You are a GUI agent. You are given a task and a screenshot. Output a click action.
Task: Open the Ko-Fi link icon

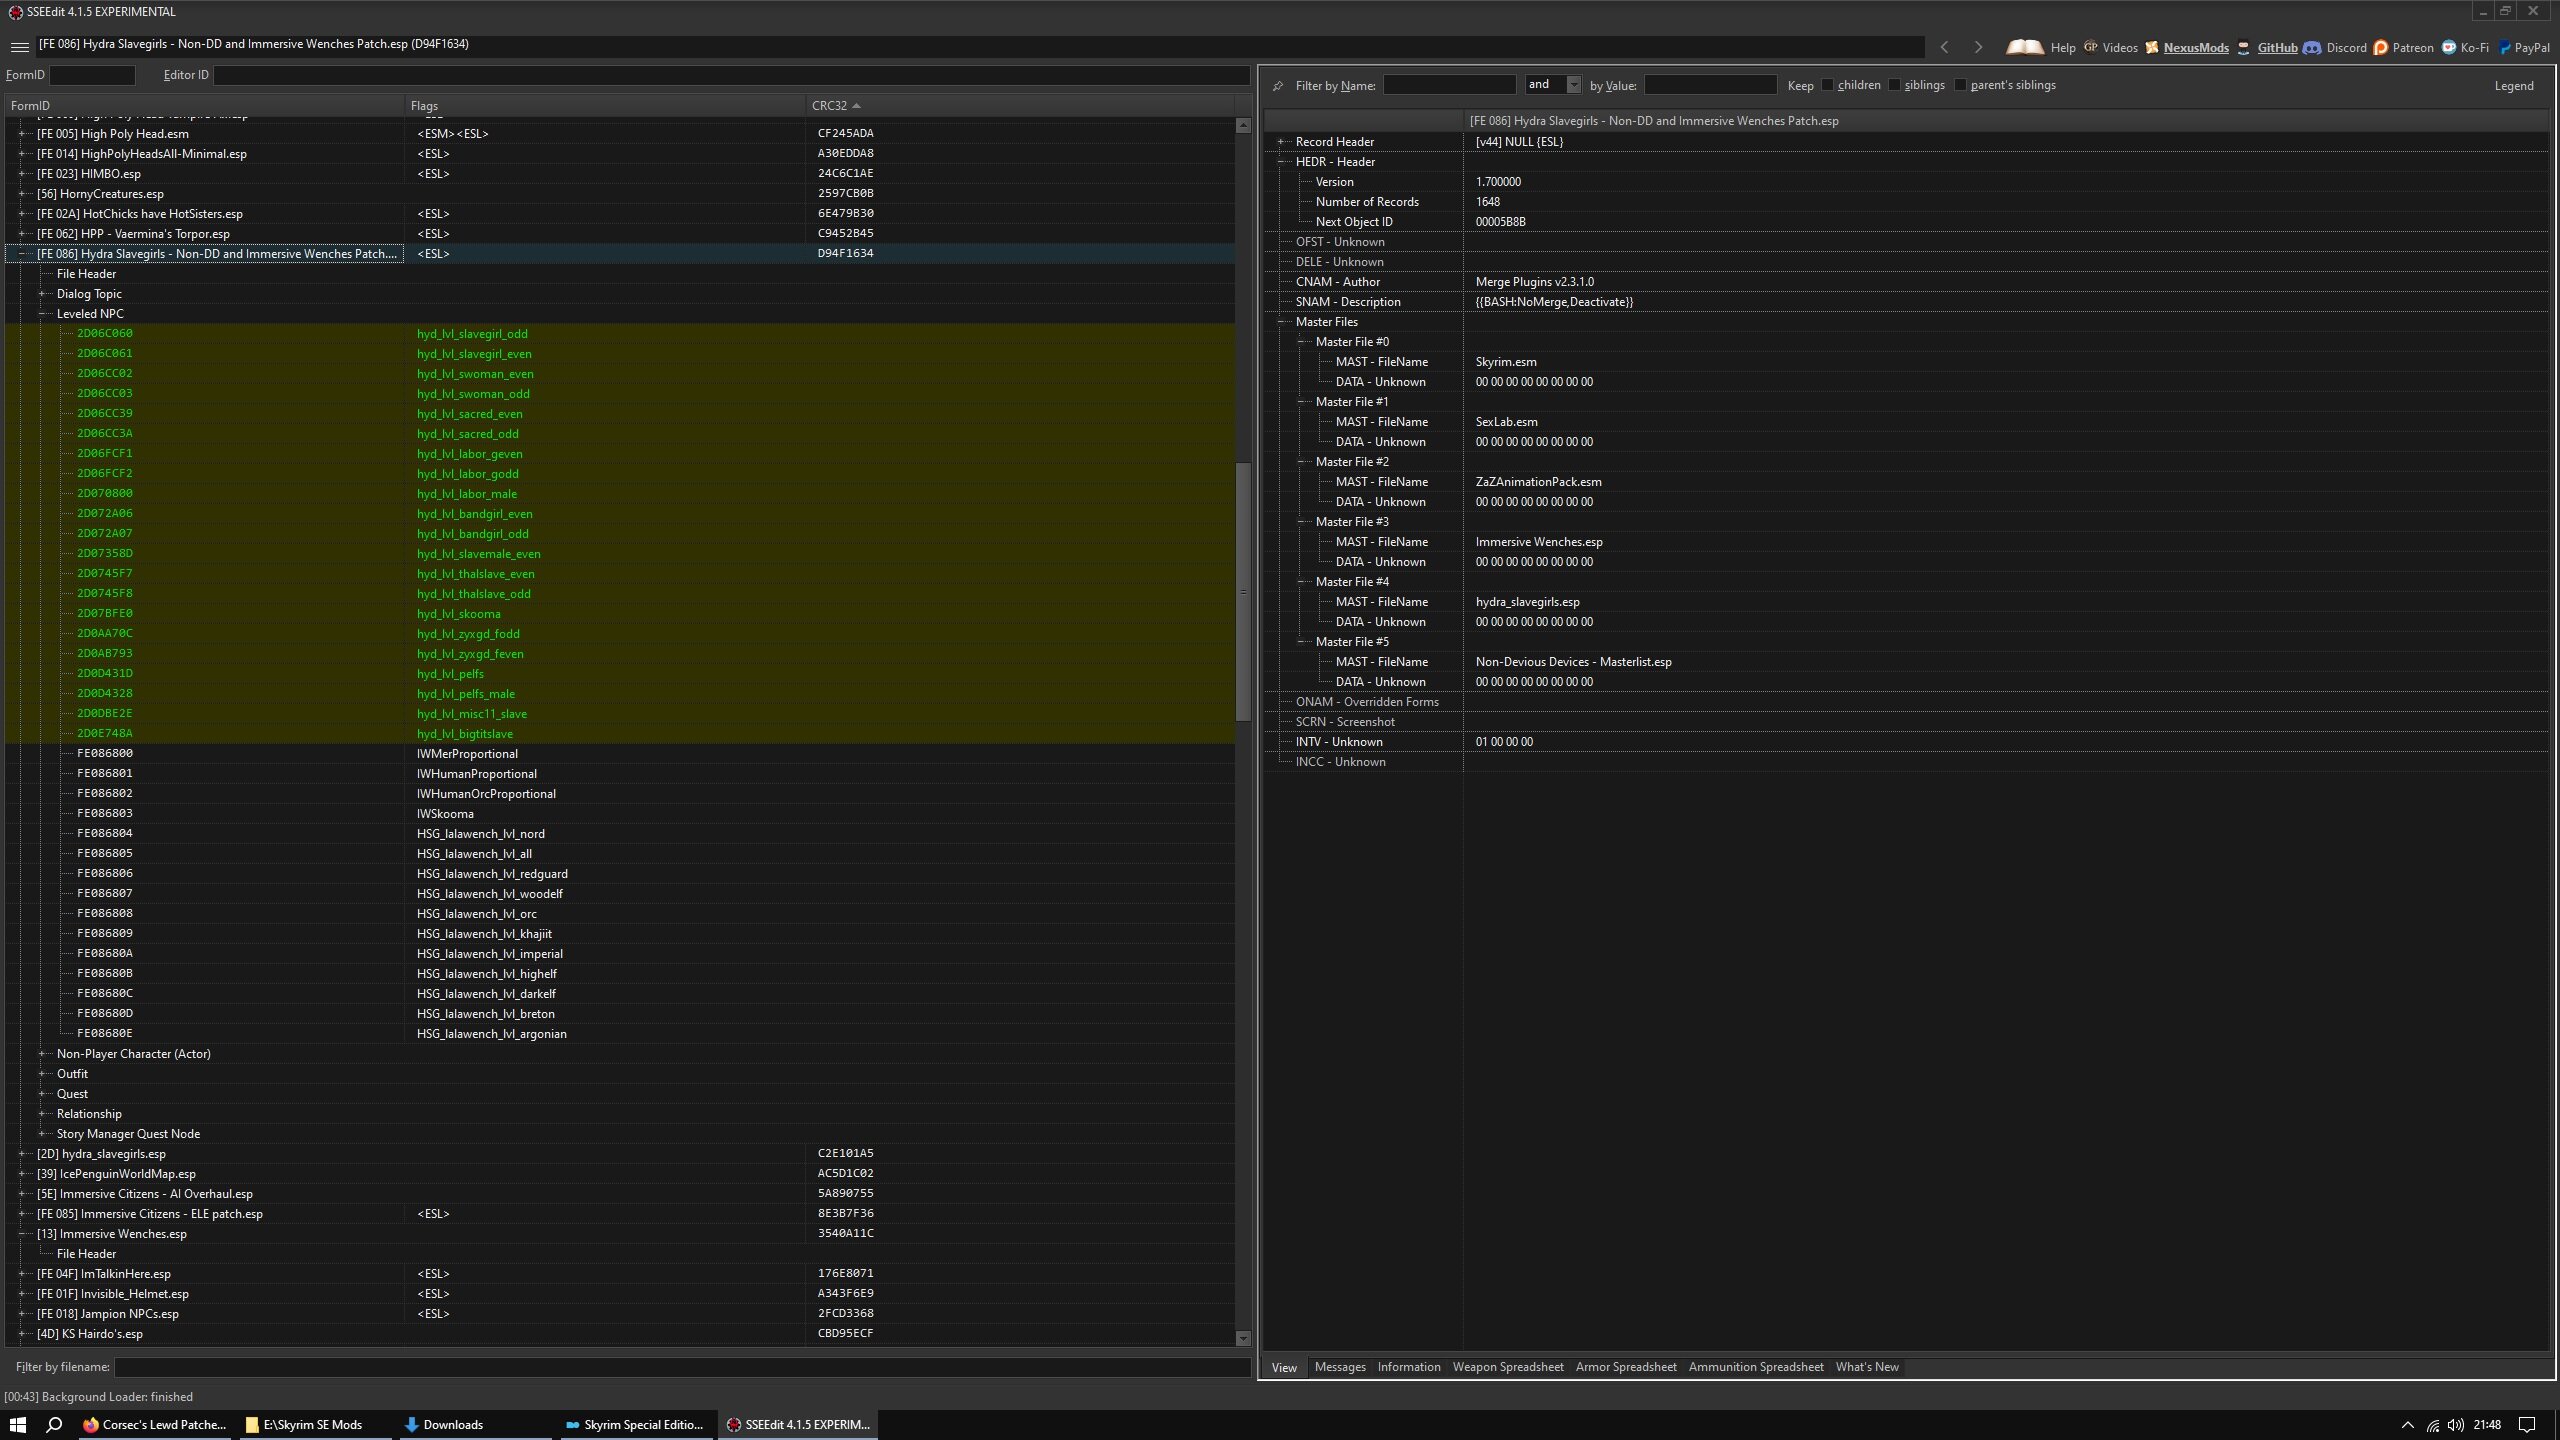coord(2448,48)
